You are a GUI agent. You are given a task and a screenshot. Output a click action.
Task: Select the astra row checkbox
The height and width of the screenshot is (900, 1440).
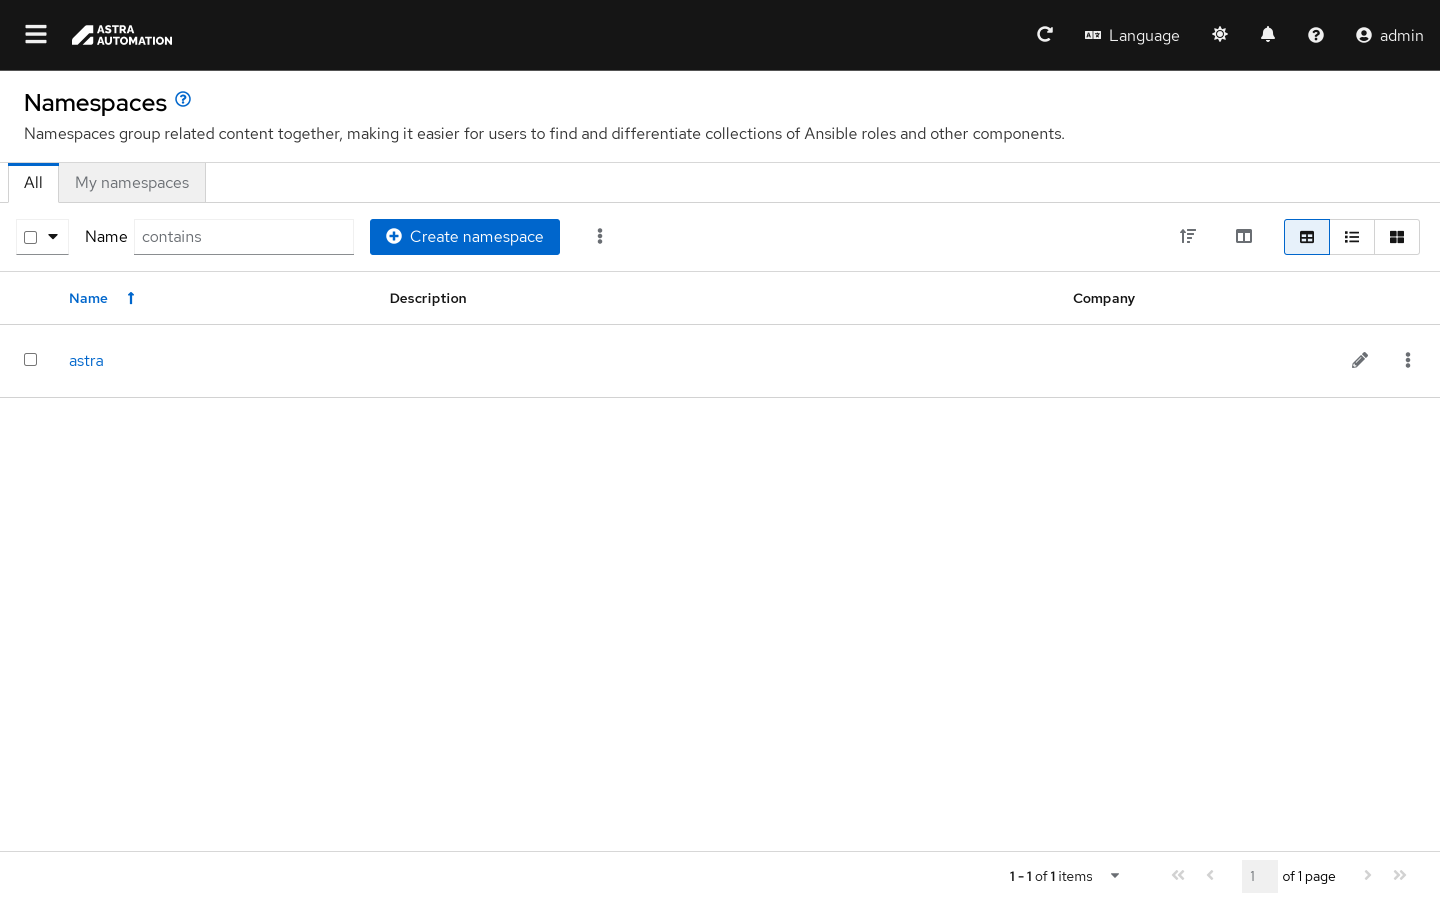[x=30, y=360]
